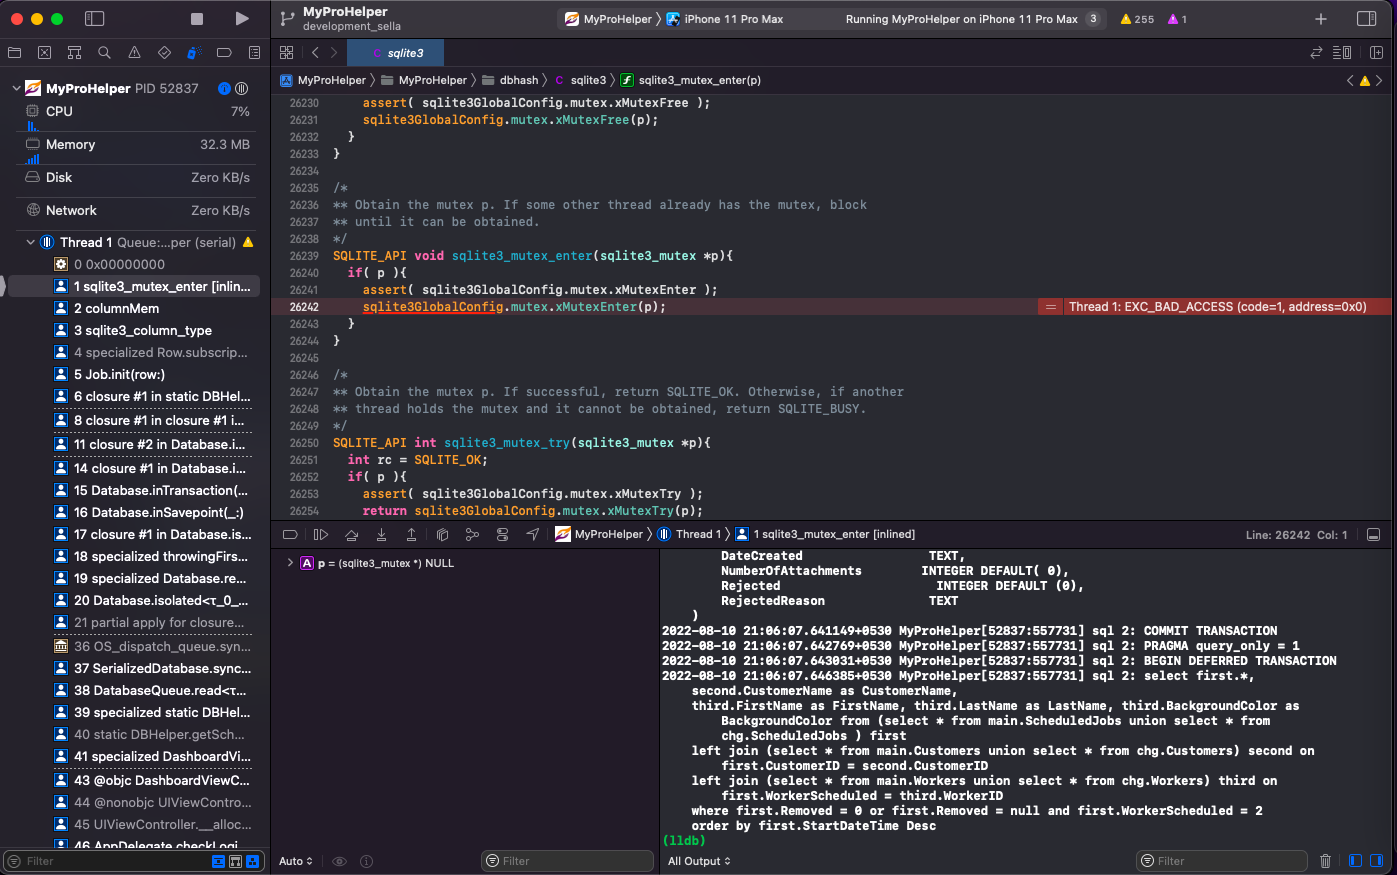Screen dimensions: 1397x875
Task: Click Step Out in debug bar
Action: [x=411, y=534]
